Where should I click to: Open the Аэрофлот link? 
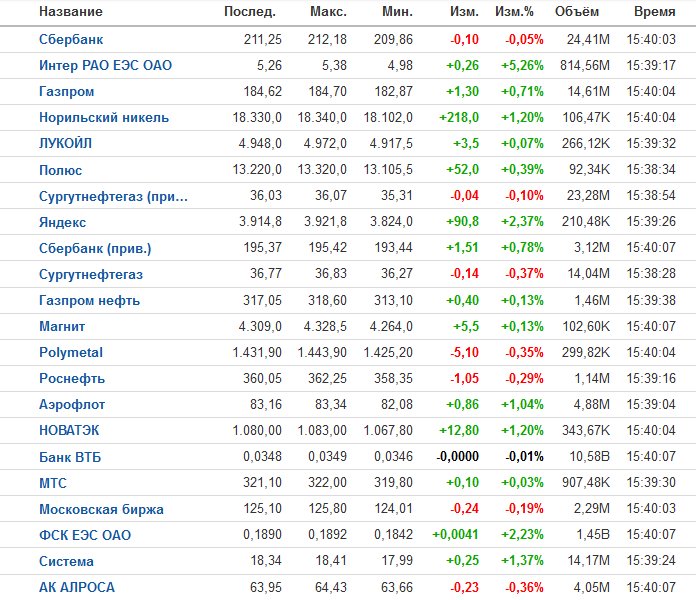[72, 404]
